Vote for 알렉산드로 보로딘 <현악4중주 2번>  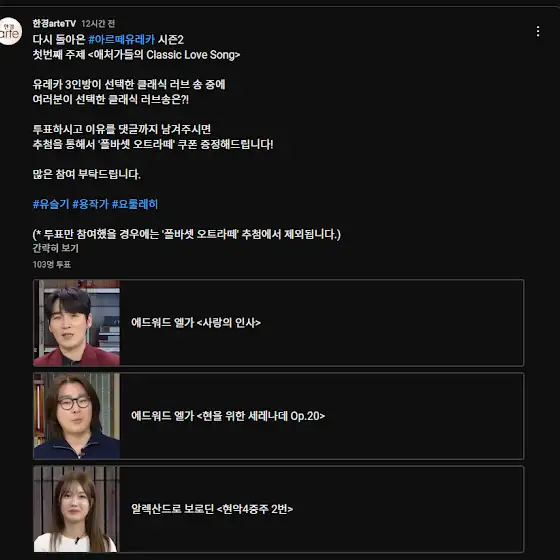click(279, 509)
